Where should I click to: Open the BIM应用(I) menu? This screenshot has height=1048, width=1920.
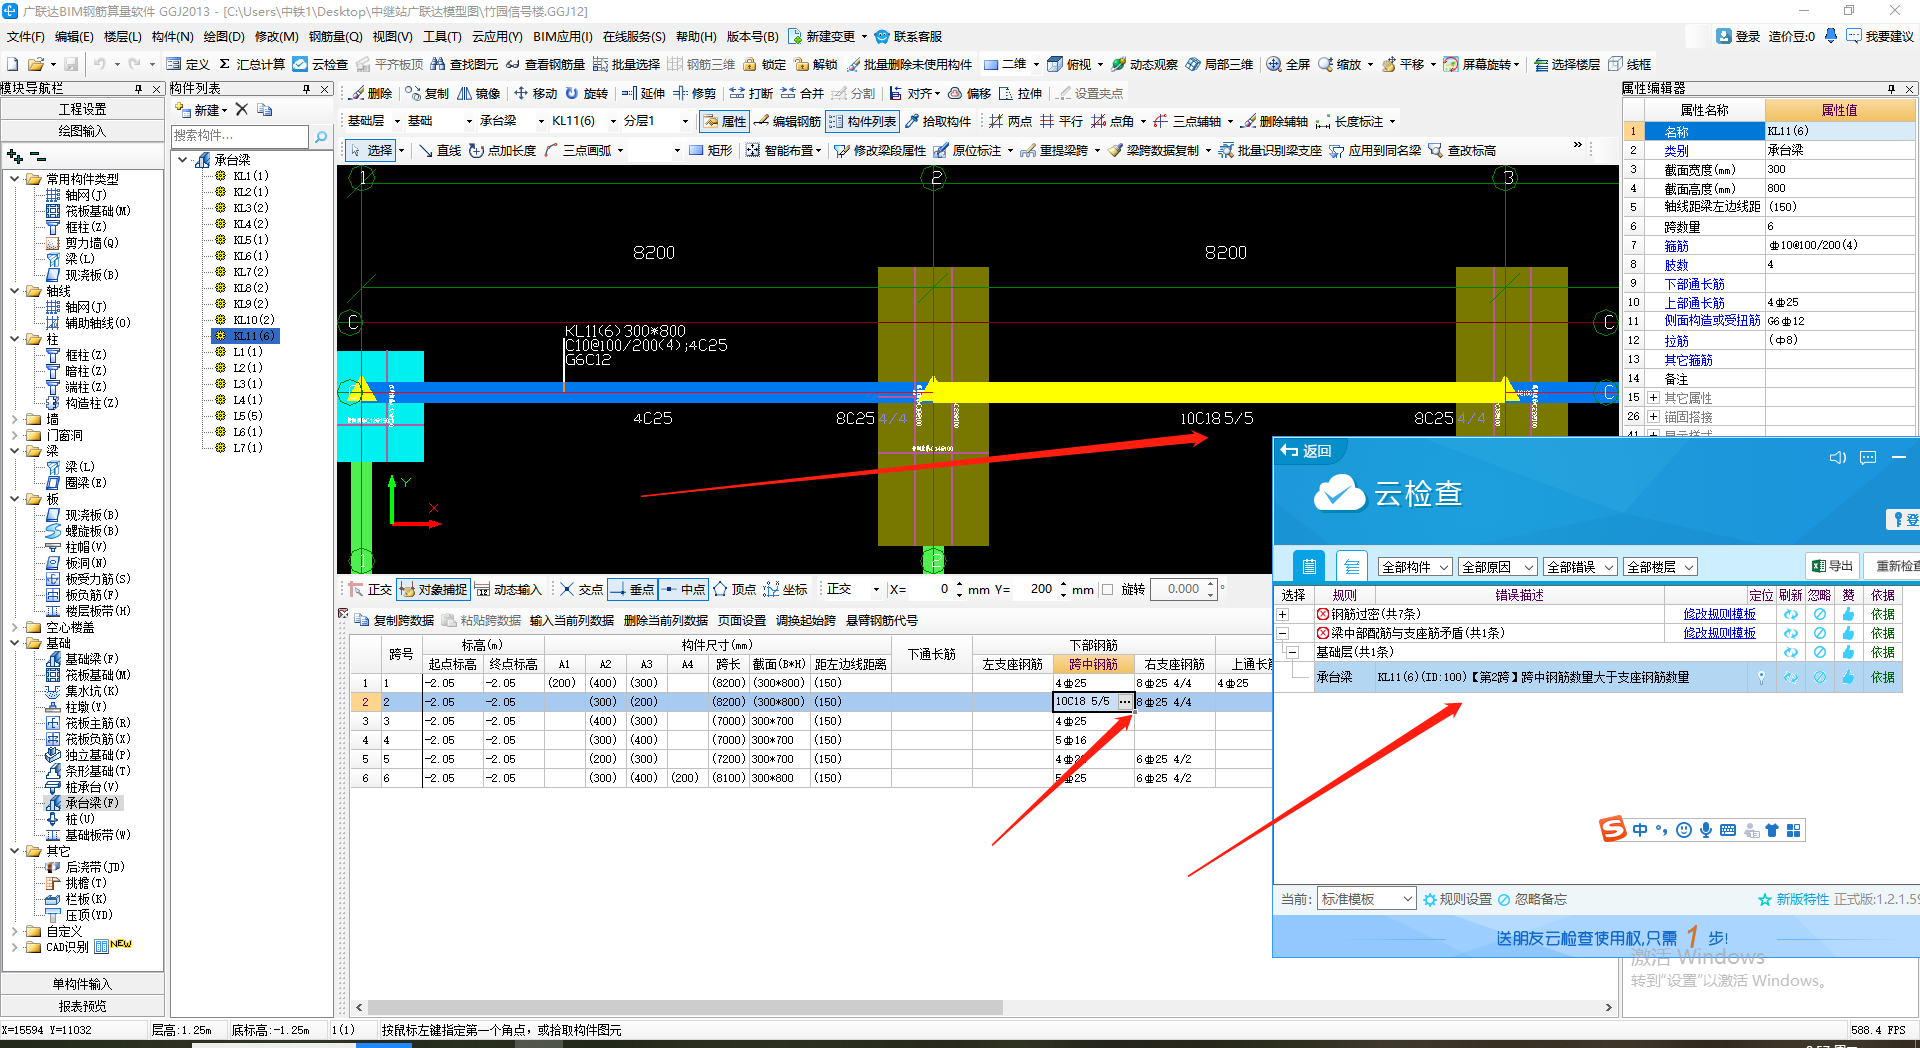tap(562, 36)
